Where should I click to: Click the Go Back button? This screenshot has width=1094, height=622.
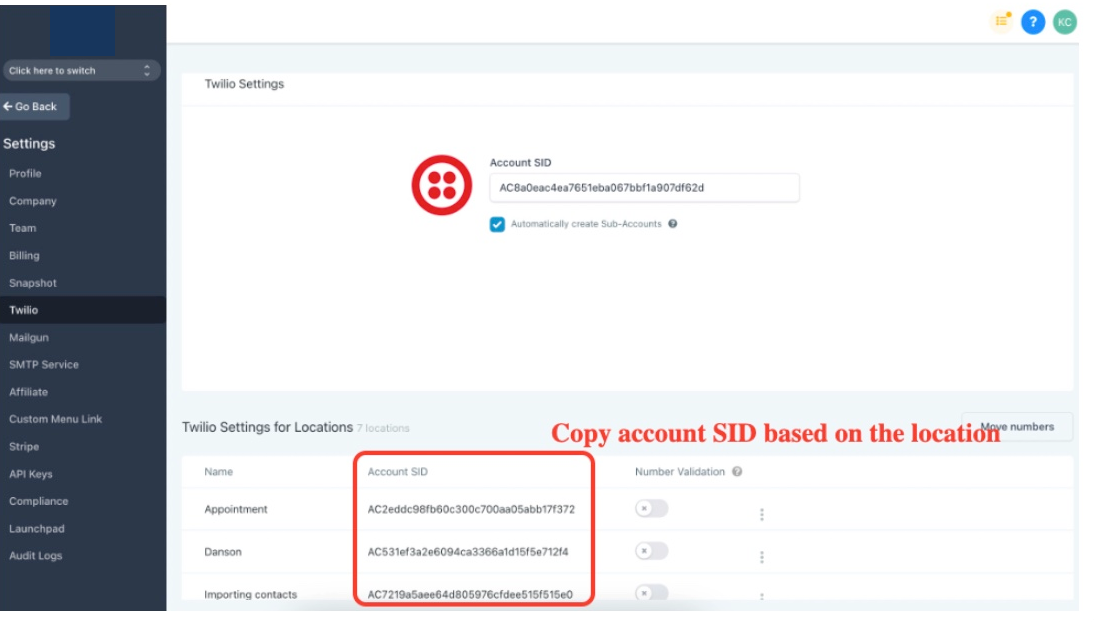coord(35,107)
